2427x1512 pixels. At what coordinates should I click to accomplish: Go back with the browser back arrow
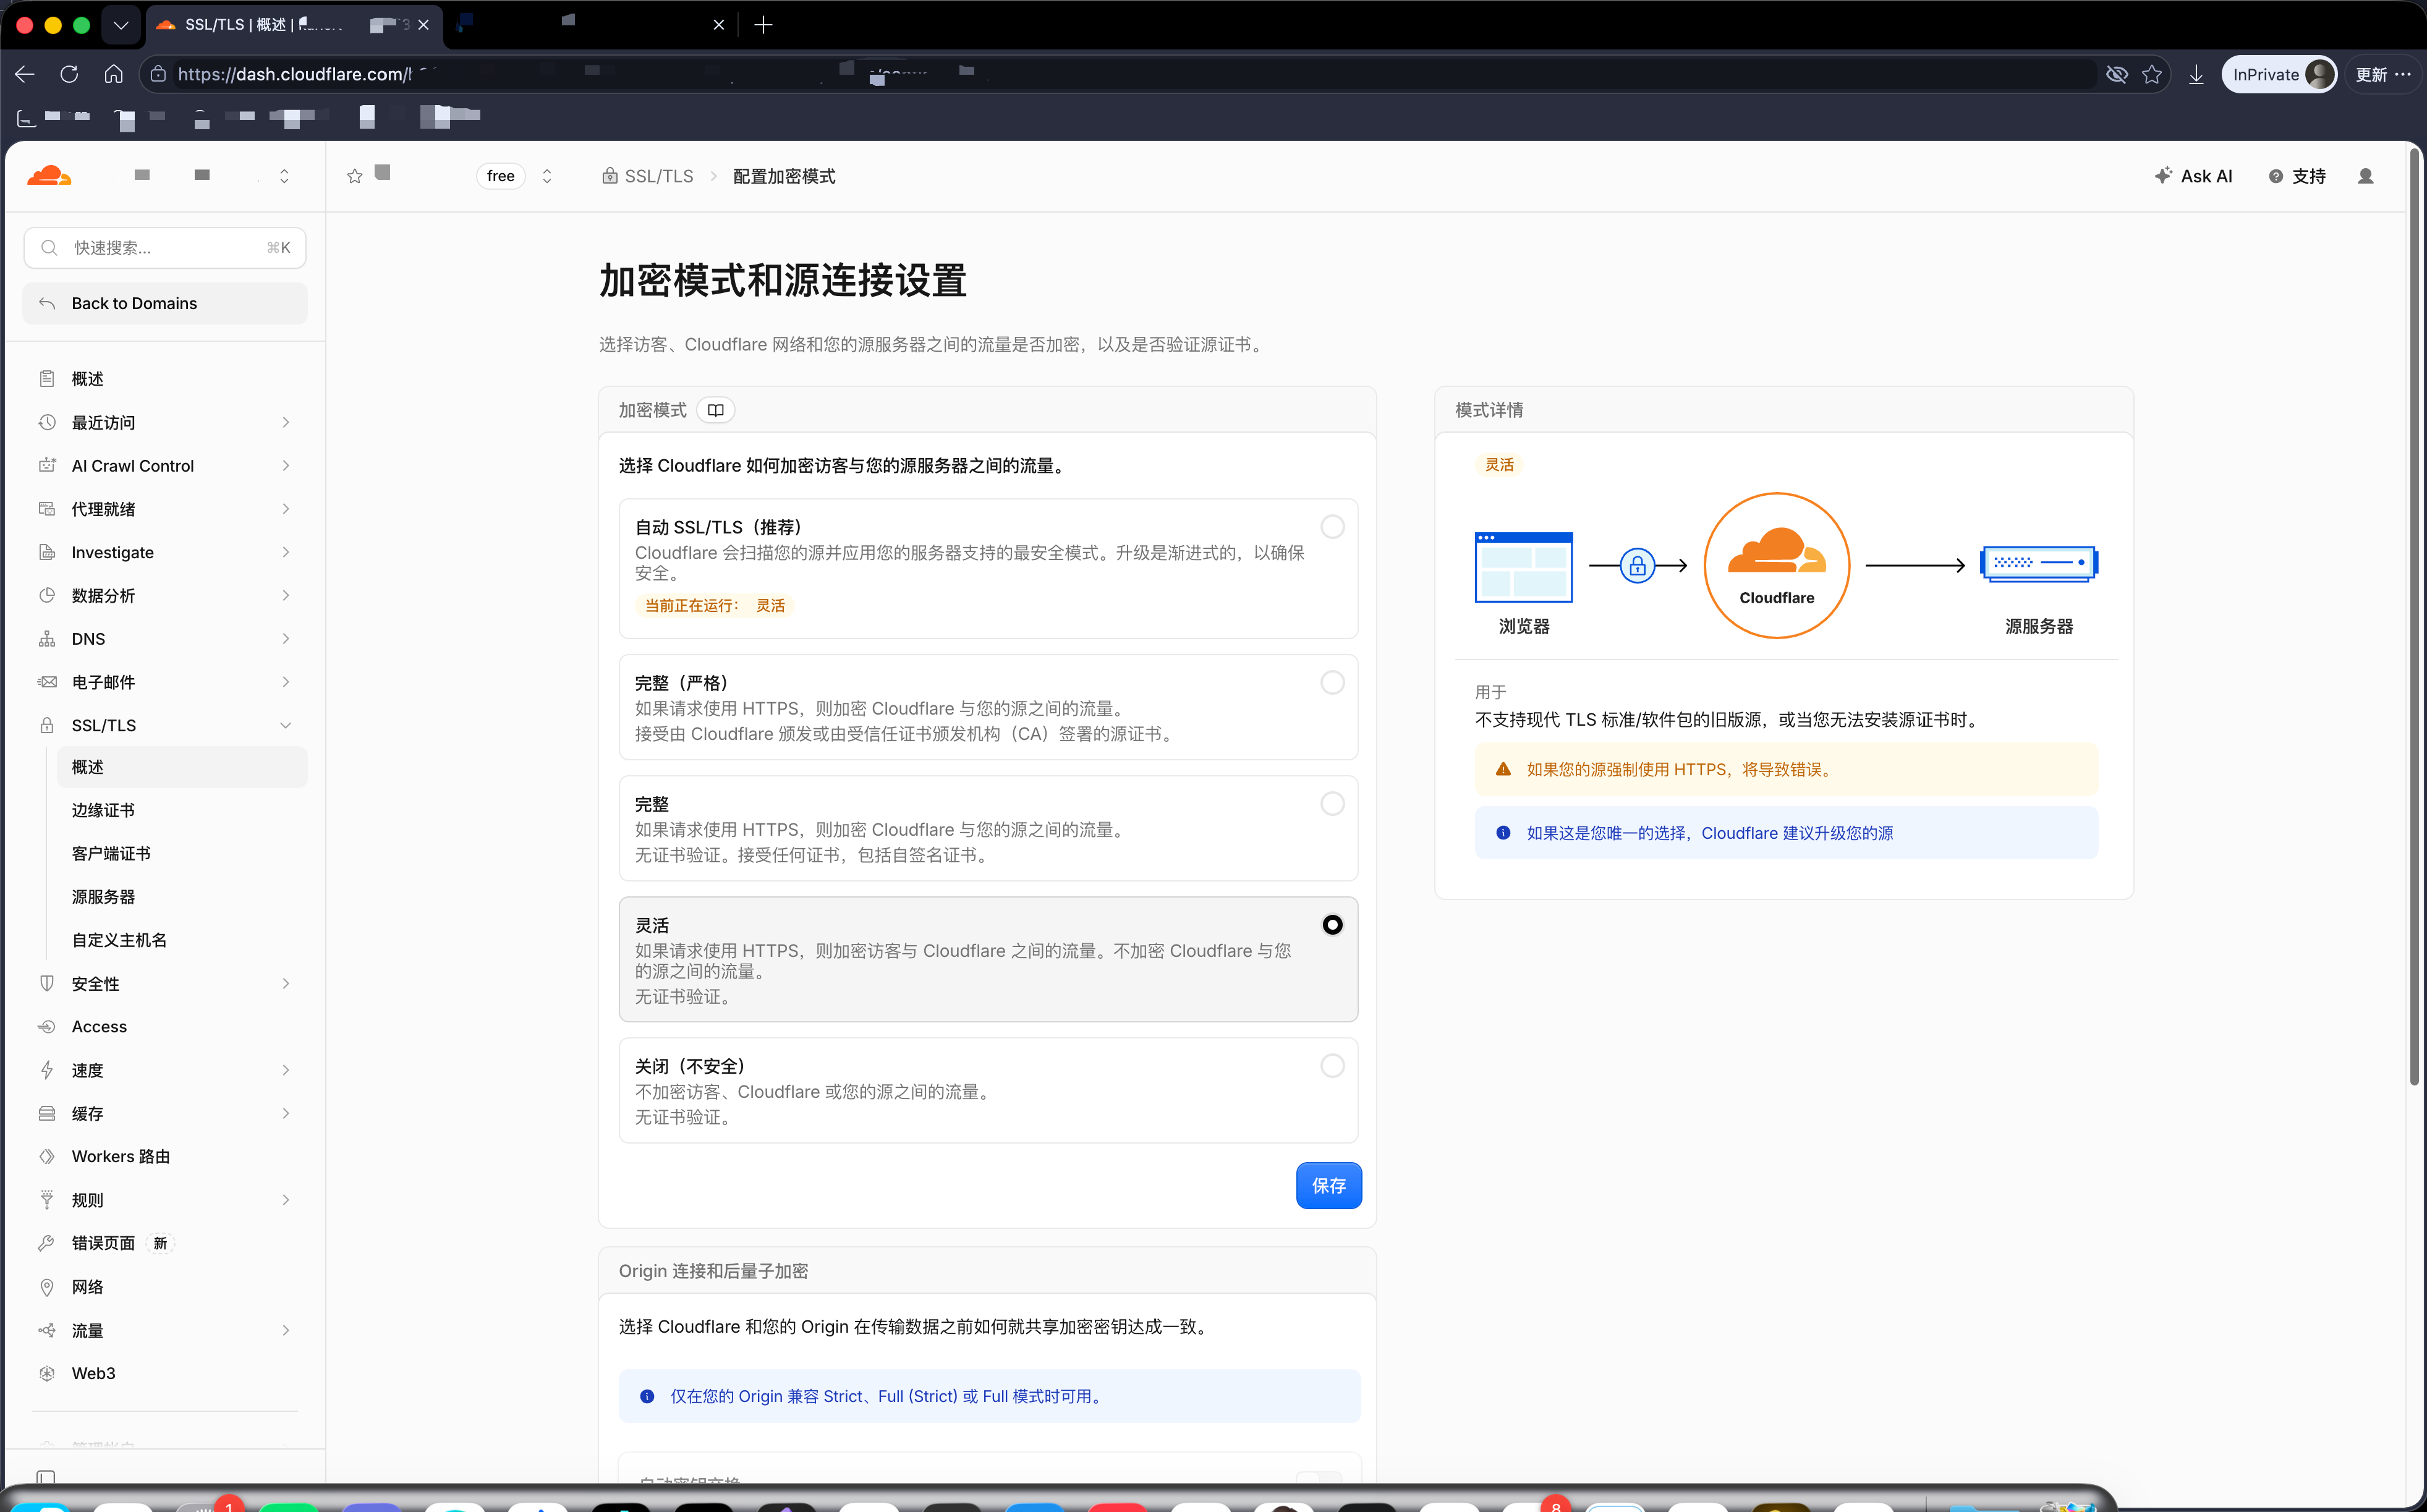pos(25,74)
